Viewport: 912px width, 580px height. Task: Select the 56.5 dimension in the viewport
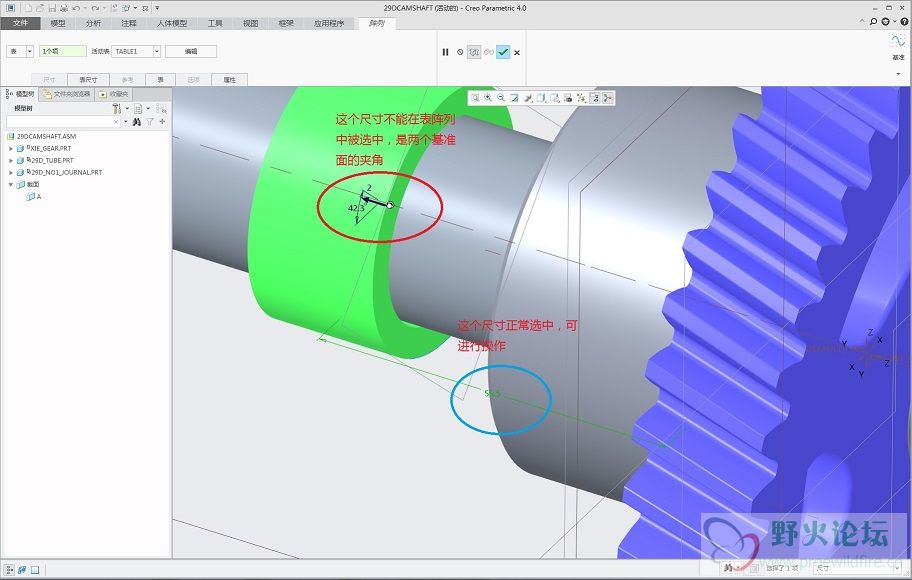[492, 394]
